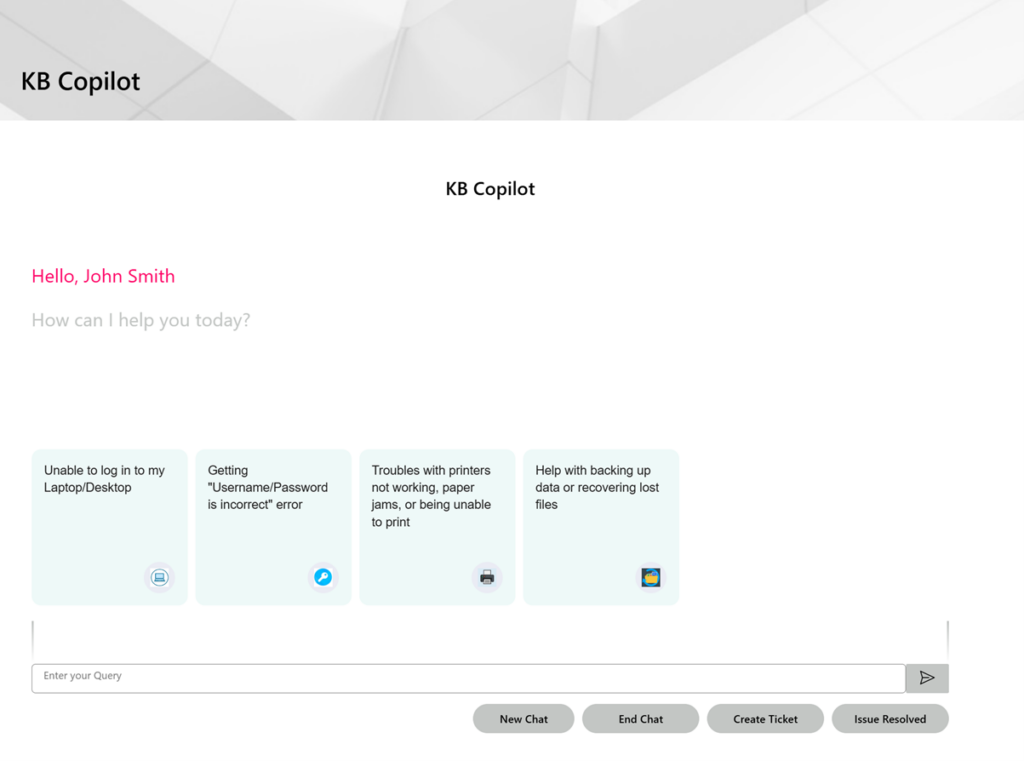This screenshot has height=761, width=1024.
Task: Click 'Hello, John Smith' greeting
Action: pos(103,276)
